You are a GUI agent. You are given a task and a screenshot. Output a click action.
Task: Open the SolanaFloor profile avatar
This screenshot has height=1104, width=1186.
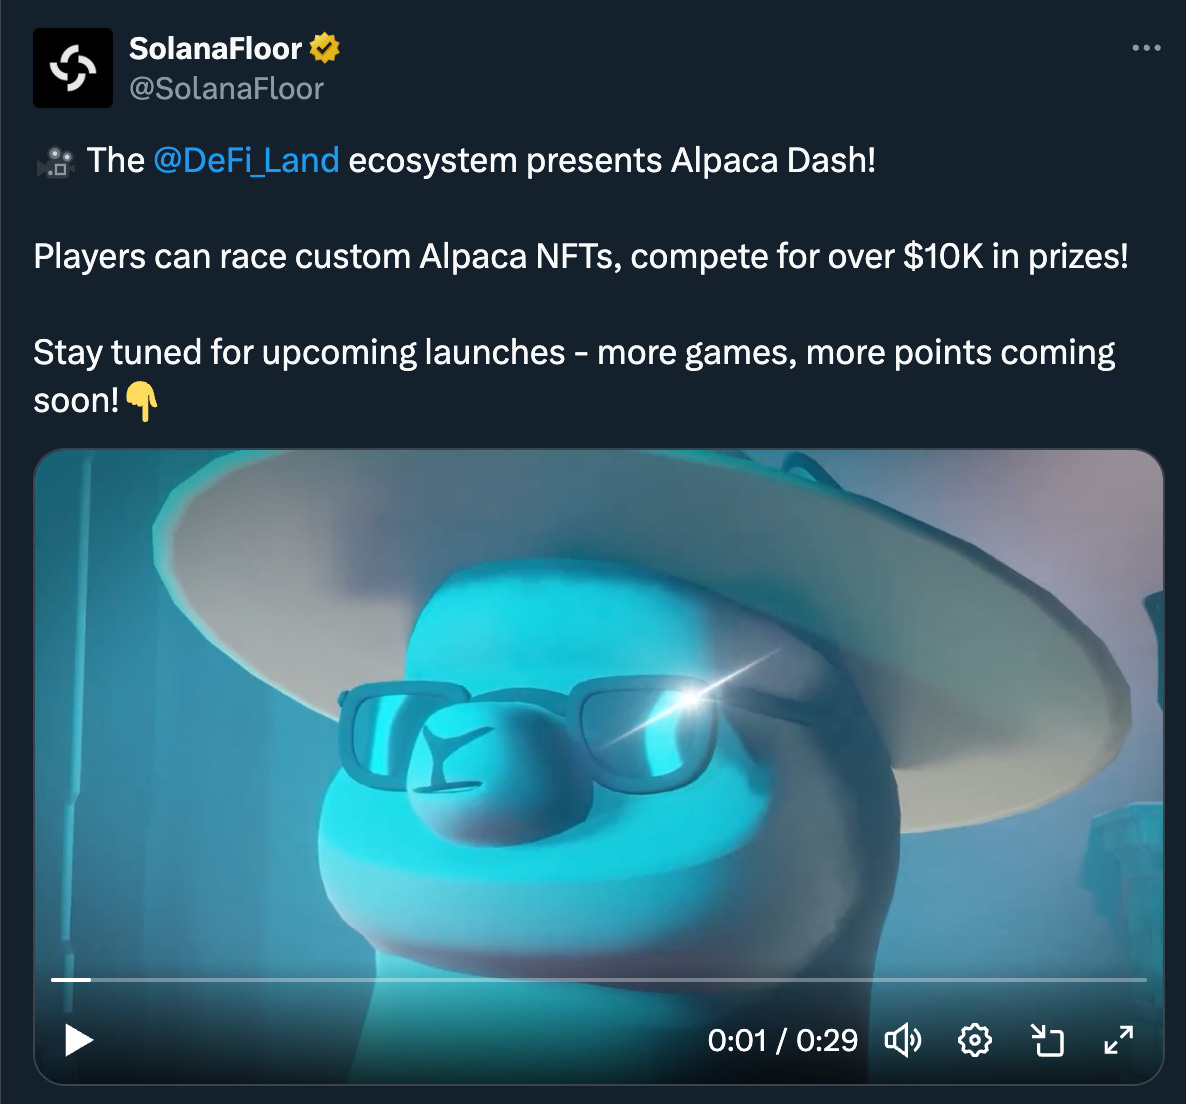73,68
